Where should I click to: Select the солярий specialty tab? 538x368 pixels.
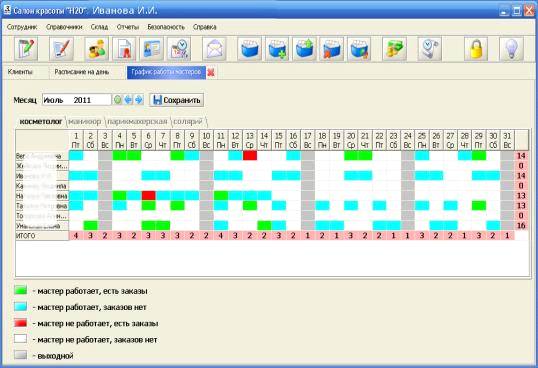tap(188, 121)
